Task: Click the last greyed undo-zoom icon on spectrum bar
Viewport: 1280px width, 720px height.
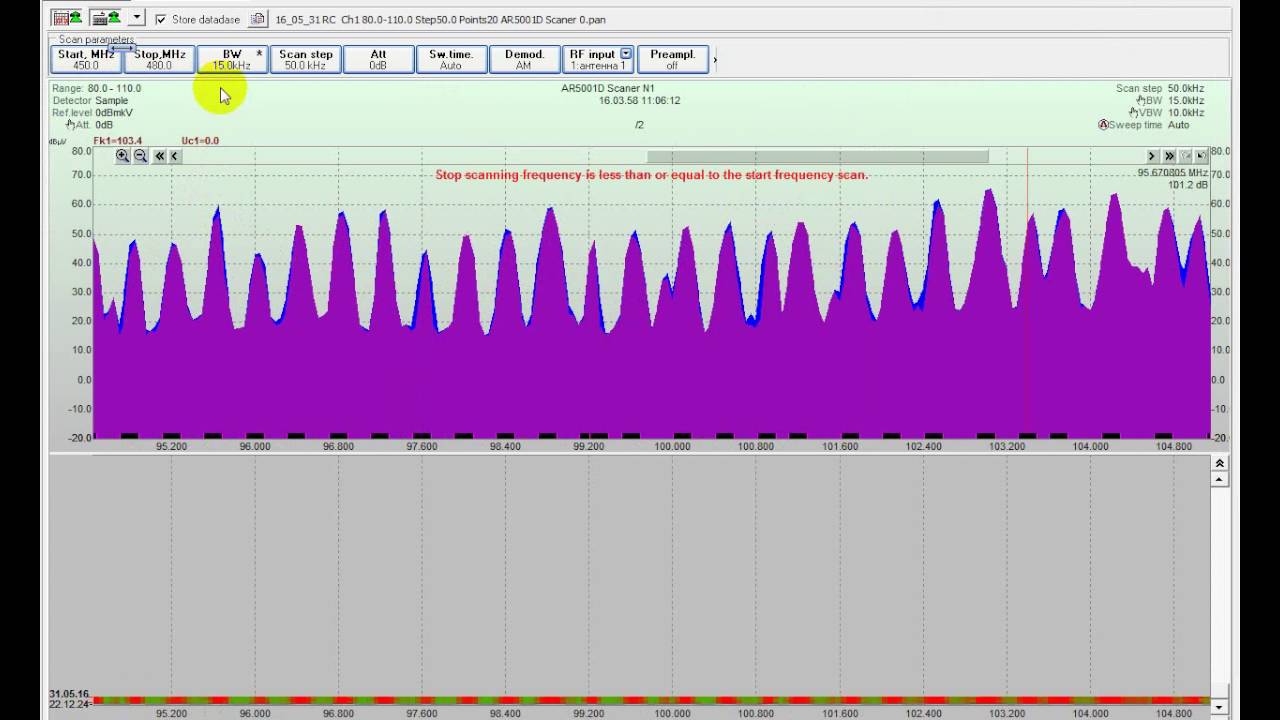Action: click(x=1201, y=156)
